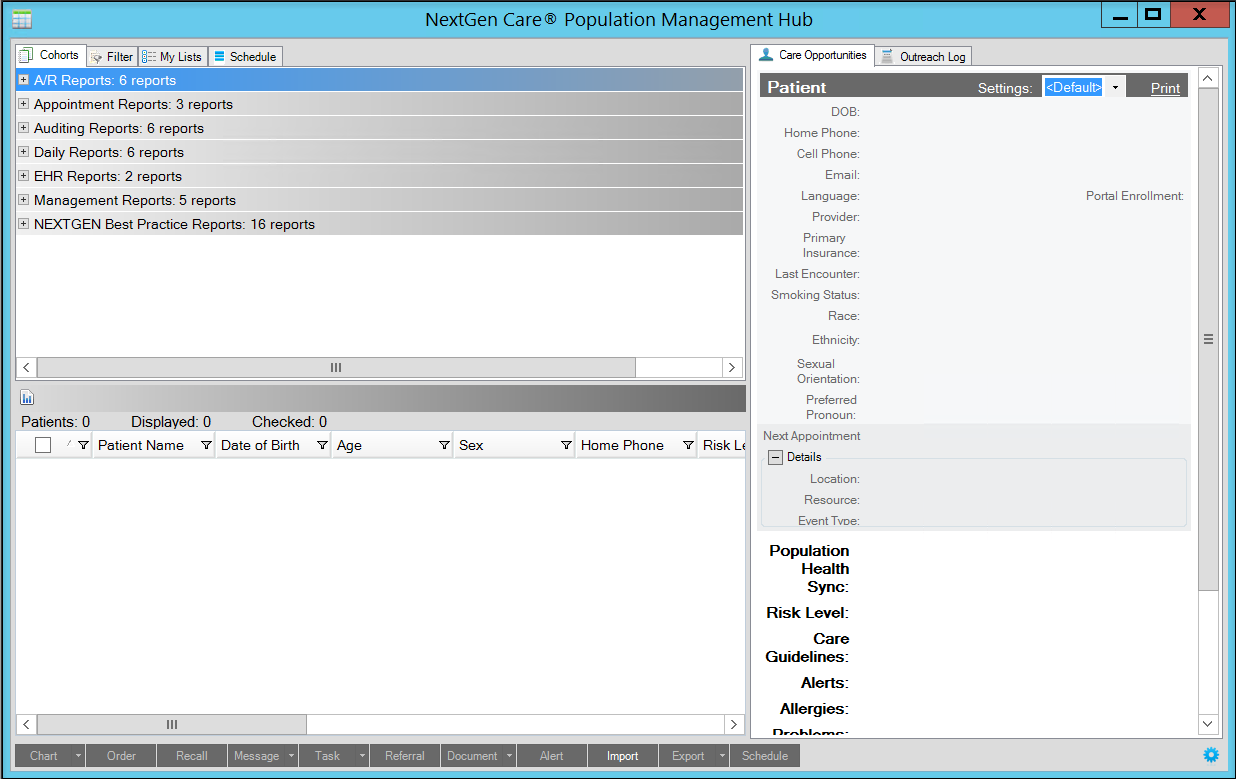Viewport: 1236px width, 779px height.
Task: Expand Auditing Reports group
Action: coord(23,128)
